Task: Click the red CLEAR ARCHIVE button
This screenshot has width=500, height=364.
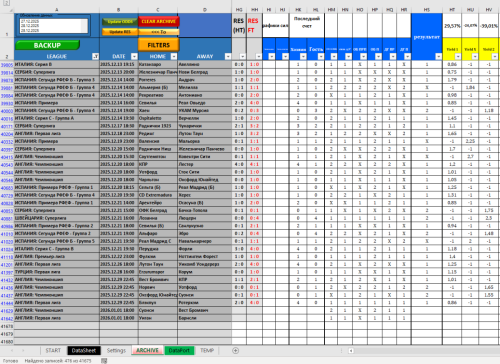Action: click(x=159, y=21)
